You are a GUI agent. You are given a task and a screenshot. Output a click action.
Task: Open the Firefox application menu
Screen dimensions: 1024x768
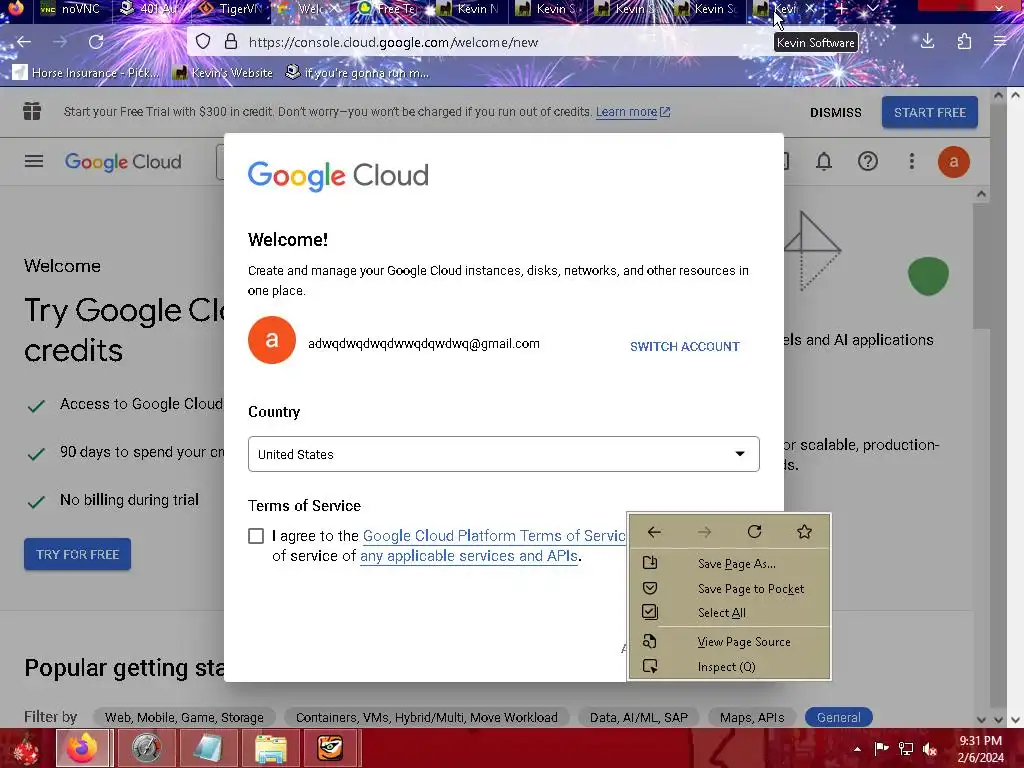pos(1000,42)
